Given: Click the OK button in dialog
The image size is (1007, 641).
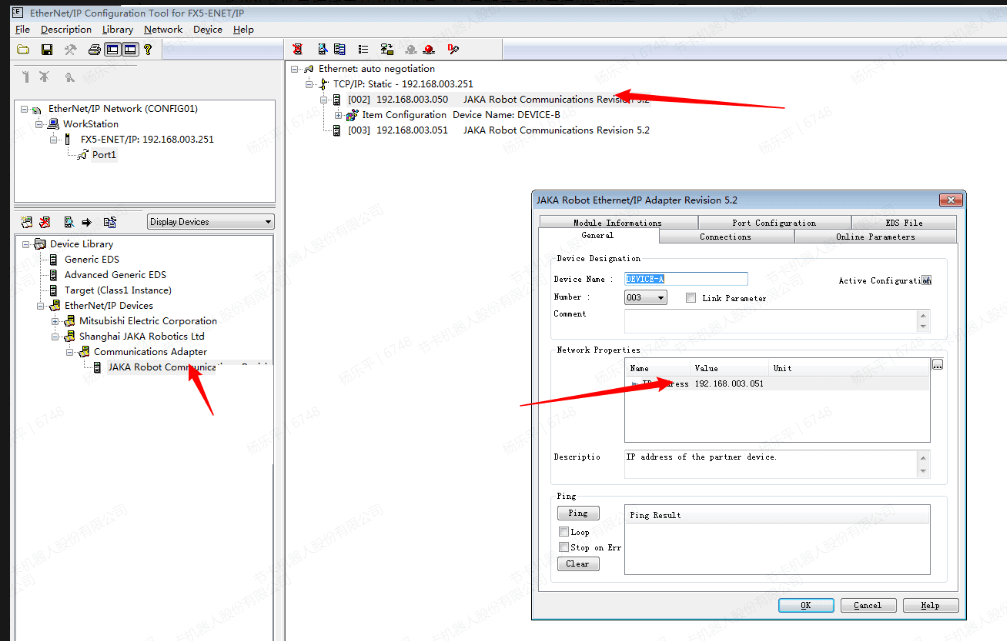Looking at the screenshot, I should pos(805,605).
